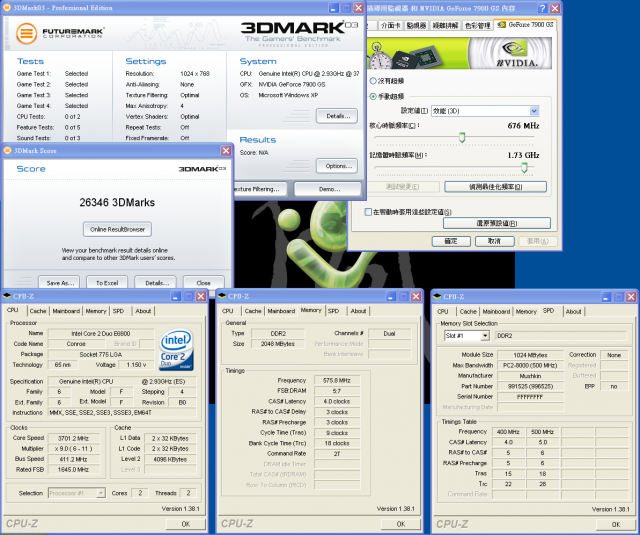Click Demo button in 3DMark03
The height and width of the screenshot is (535, 640).
click(328, 189)
